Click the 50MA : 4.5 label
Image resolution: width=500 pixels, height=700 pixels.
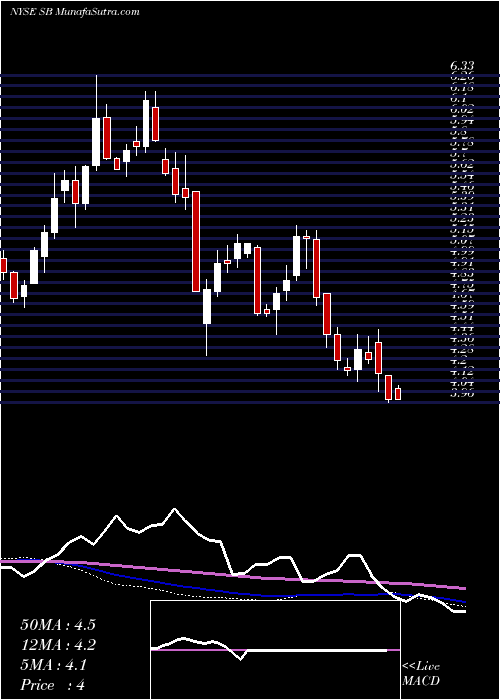pyautogui.click(x=58, y=625)
